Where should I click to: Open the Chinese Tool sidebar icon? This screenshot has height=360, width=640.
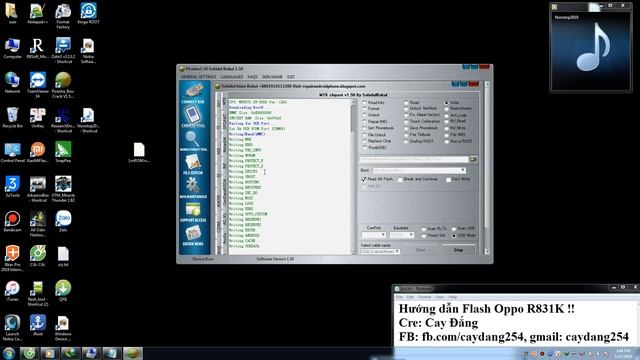click(193, 117)
